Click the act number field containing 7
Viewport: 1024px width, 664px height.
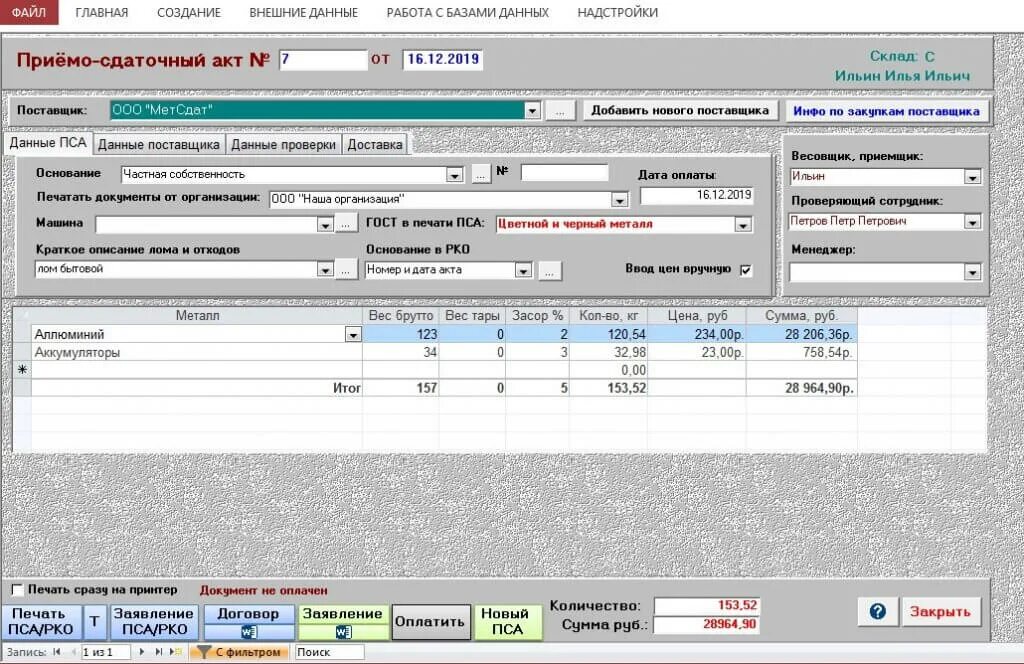tap(323, 59)
